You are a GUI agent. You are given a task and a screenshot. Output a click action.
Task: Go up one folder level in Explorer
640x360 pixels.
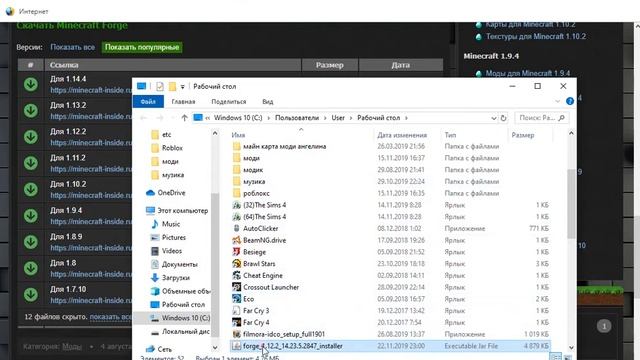tap(184, 118)
